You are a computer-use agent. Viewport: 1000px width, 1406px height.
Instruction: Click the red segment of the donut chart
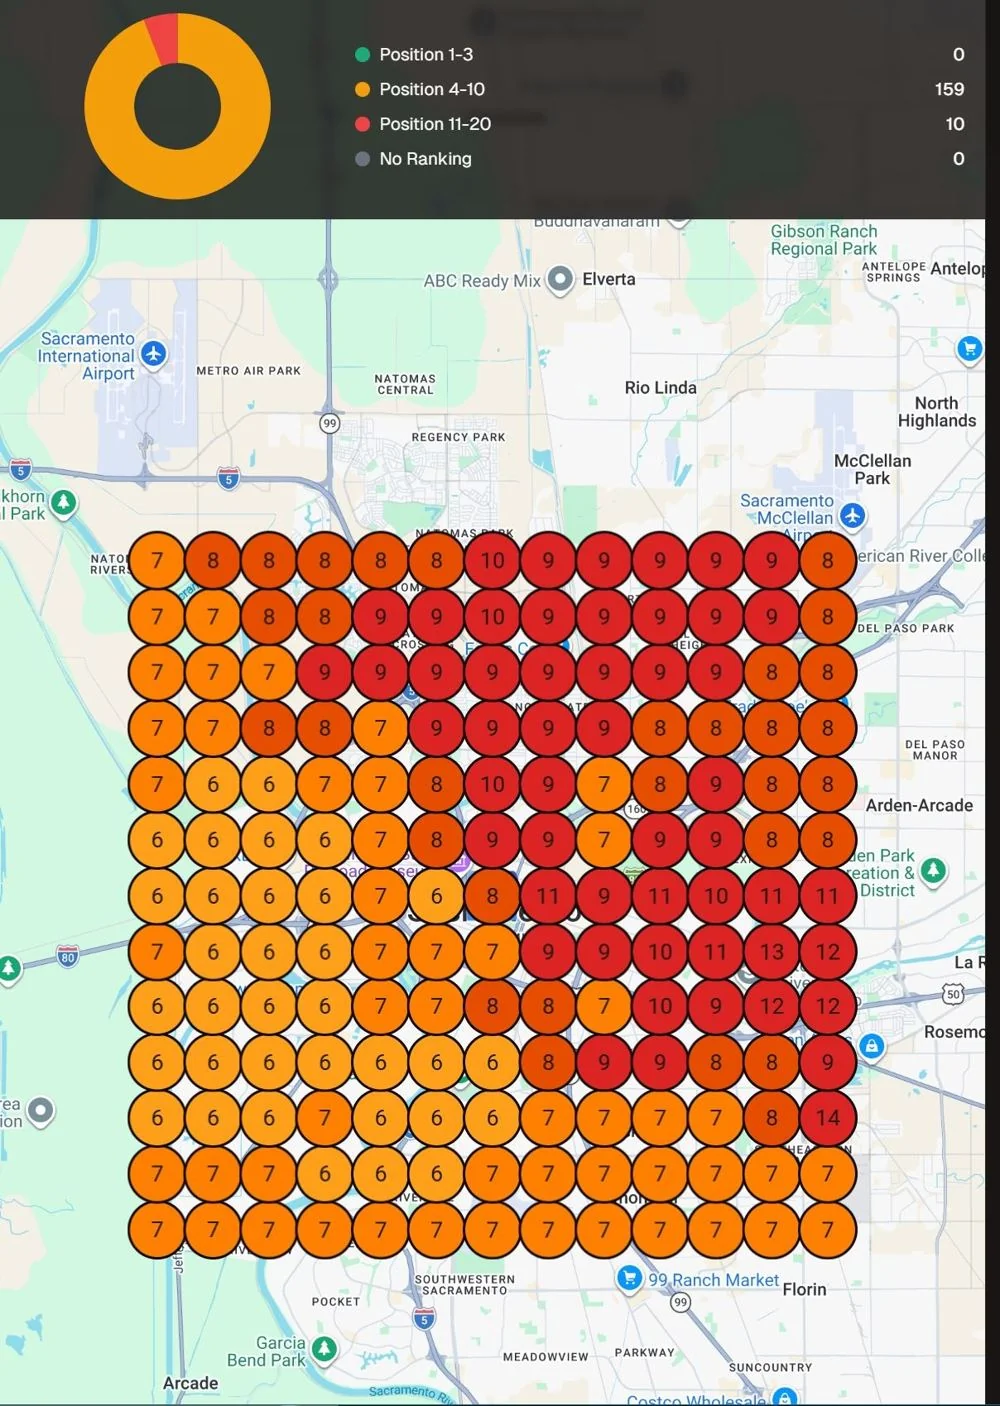tap(164, 38)
